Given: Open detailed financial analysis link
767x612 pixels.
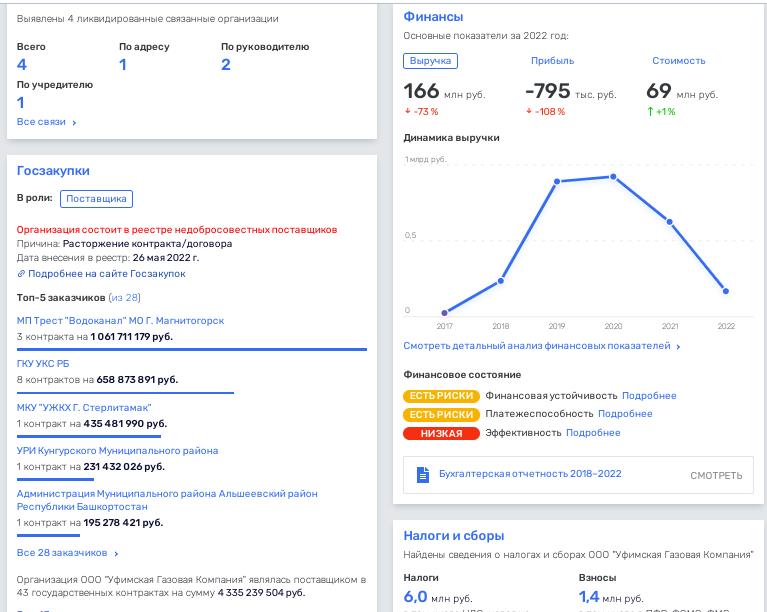Looking at the screenshot, I should click(x=537, y=346).
